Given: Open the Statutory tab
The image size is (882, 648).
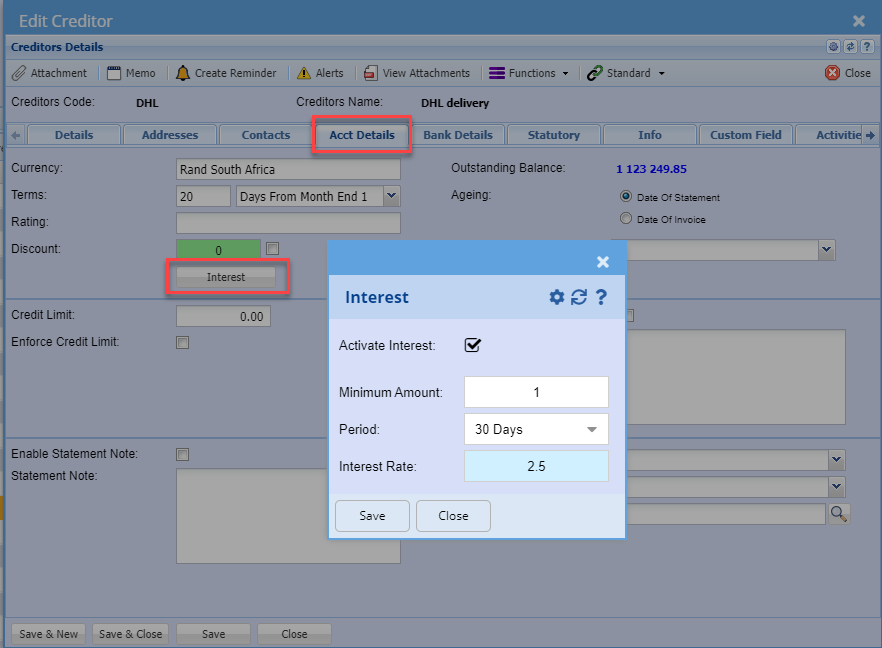Looking at the screenshot, I should tap(553, 135).
